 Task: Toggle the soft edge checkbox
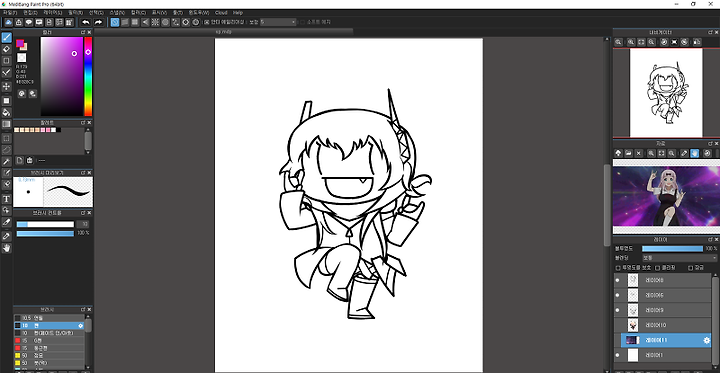click(x=302, y=22)
